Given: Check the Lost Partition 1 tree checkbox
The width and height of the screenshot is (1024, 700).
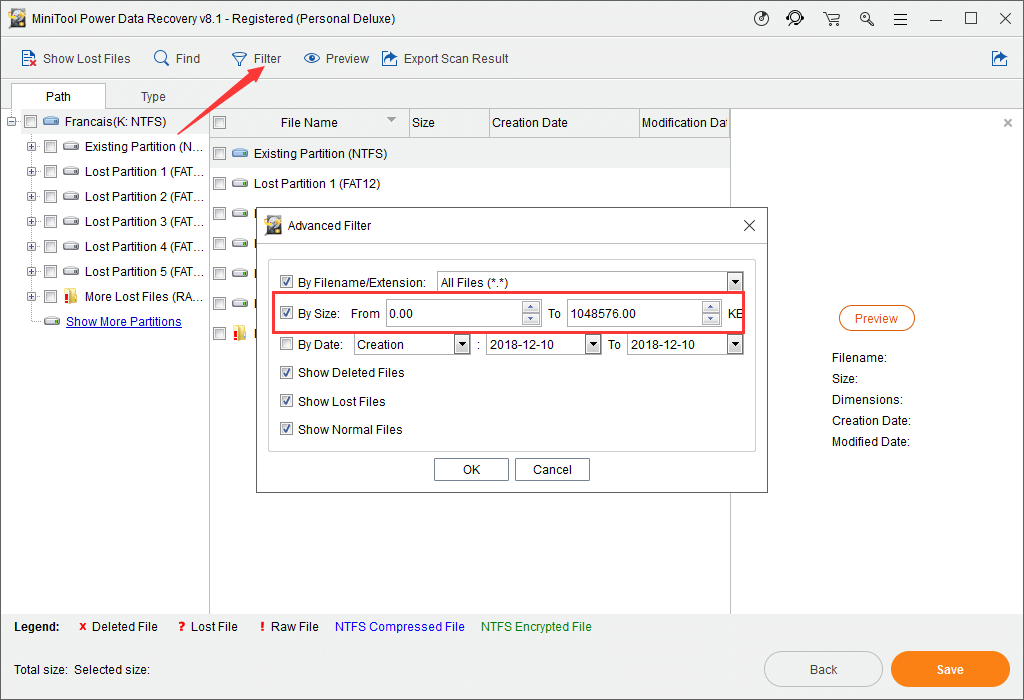Looking at the screenshot, I should click(x=50, y=172).
